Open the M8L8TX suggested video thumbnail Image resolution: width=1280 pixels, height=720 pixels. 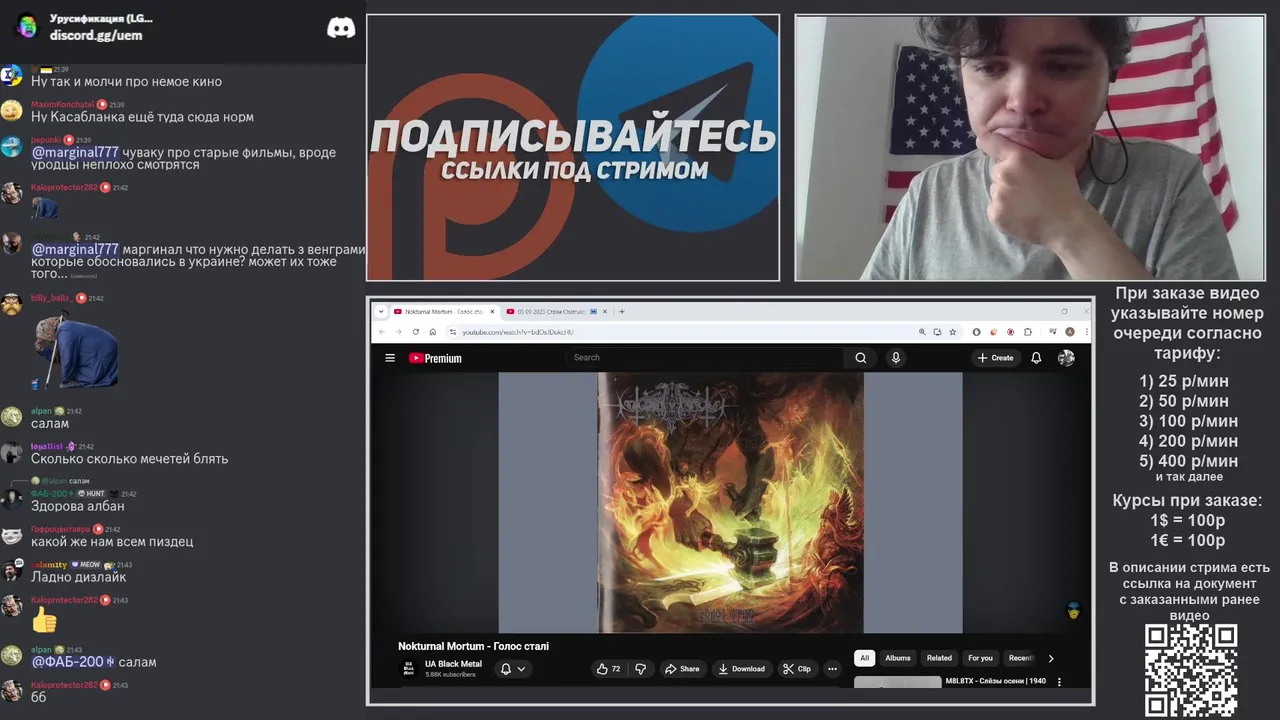pos(897,682)
